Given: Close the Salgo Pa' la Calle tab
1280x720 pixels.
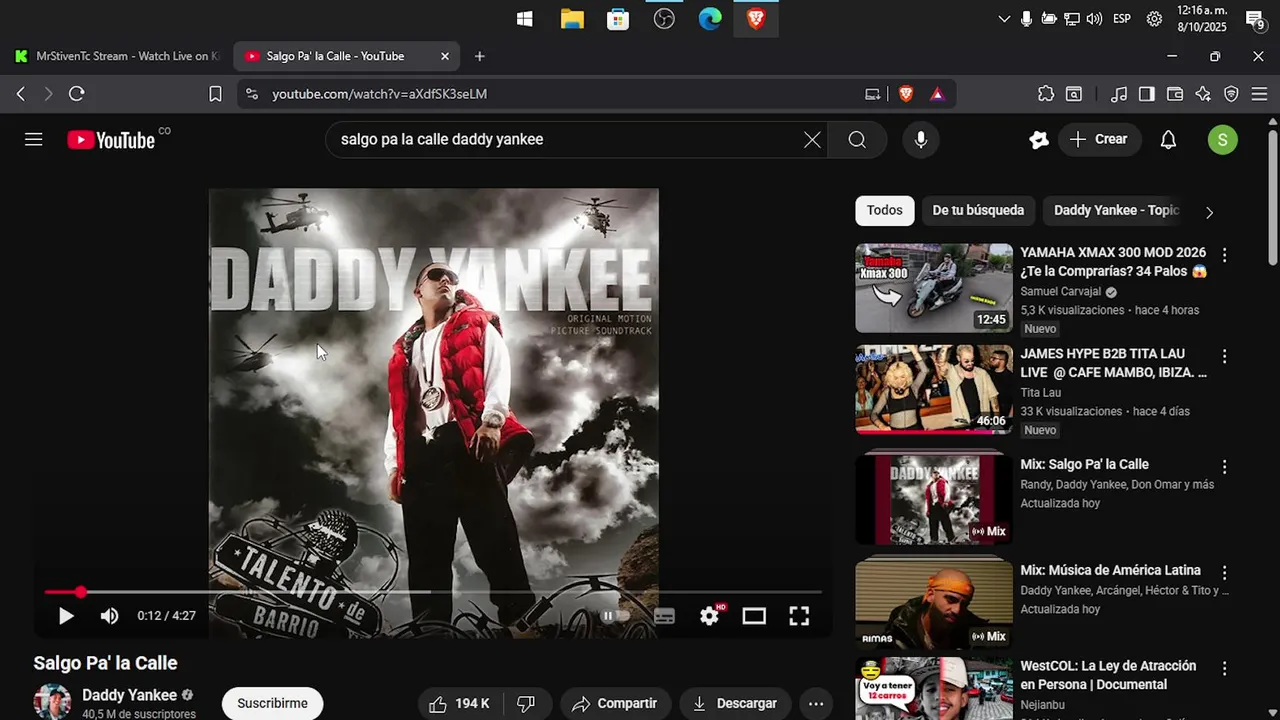Looking at the screenshot, I should pyautogui.click(x=445, y=56).
